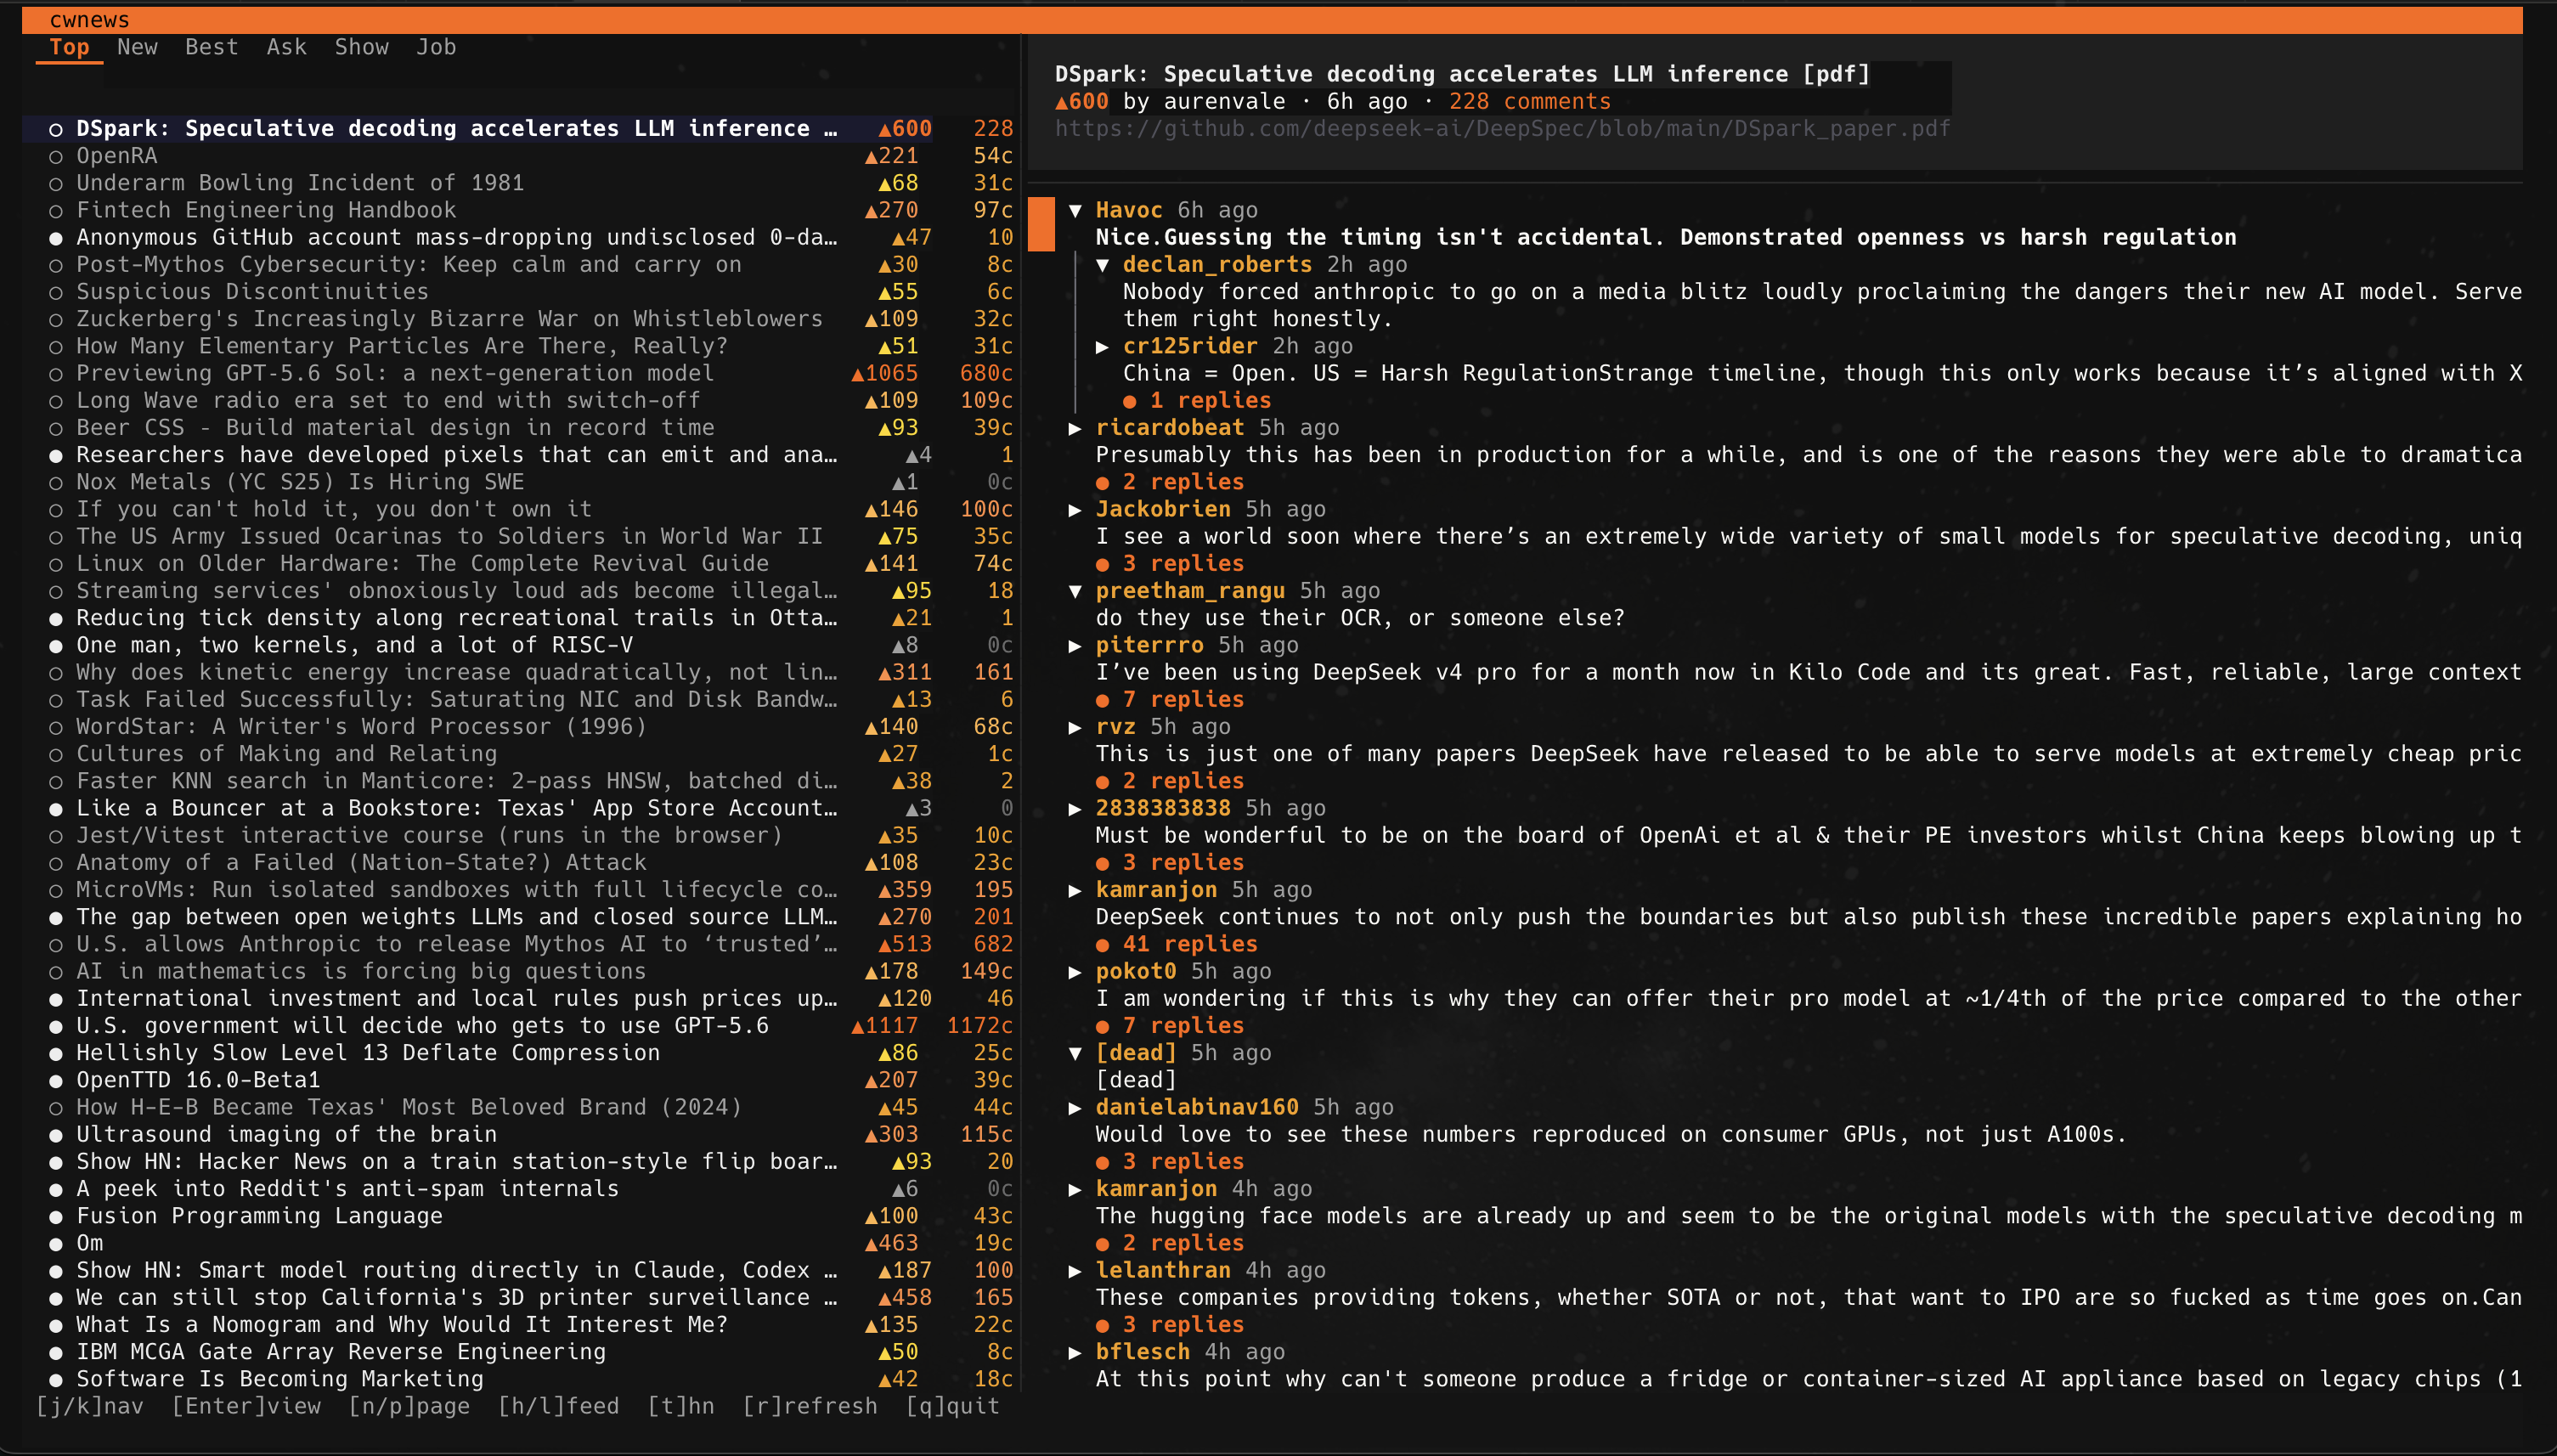Expand ricardobeat's comment thread

(x=1075, y=428)
